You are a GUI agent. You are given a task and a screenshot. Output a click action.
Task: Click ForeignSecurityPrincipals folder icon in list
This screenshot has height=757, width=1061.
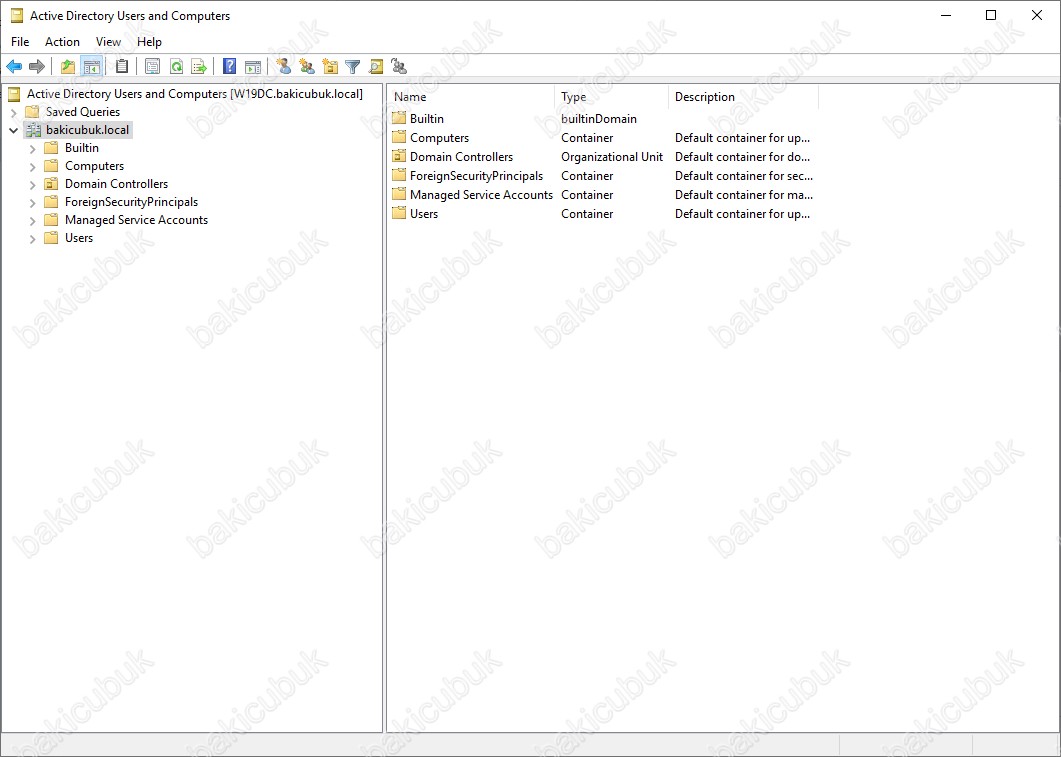click(399, 175)
